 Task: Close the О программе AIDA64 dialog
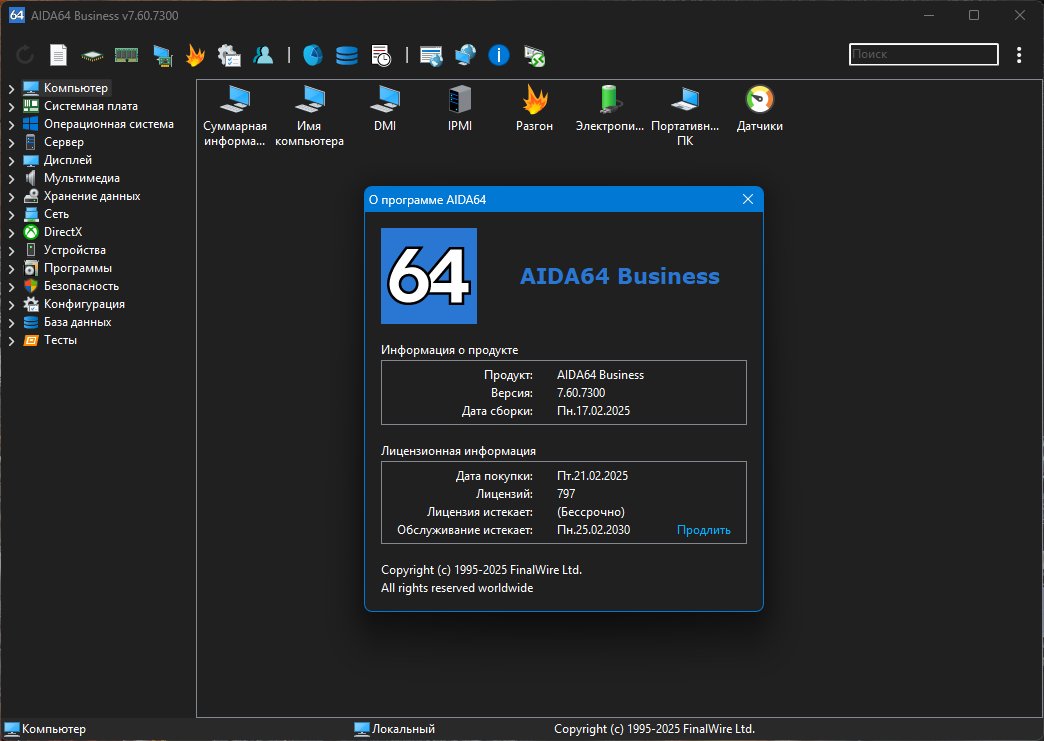pyautogui.click(x=748, y=200)
